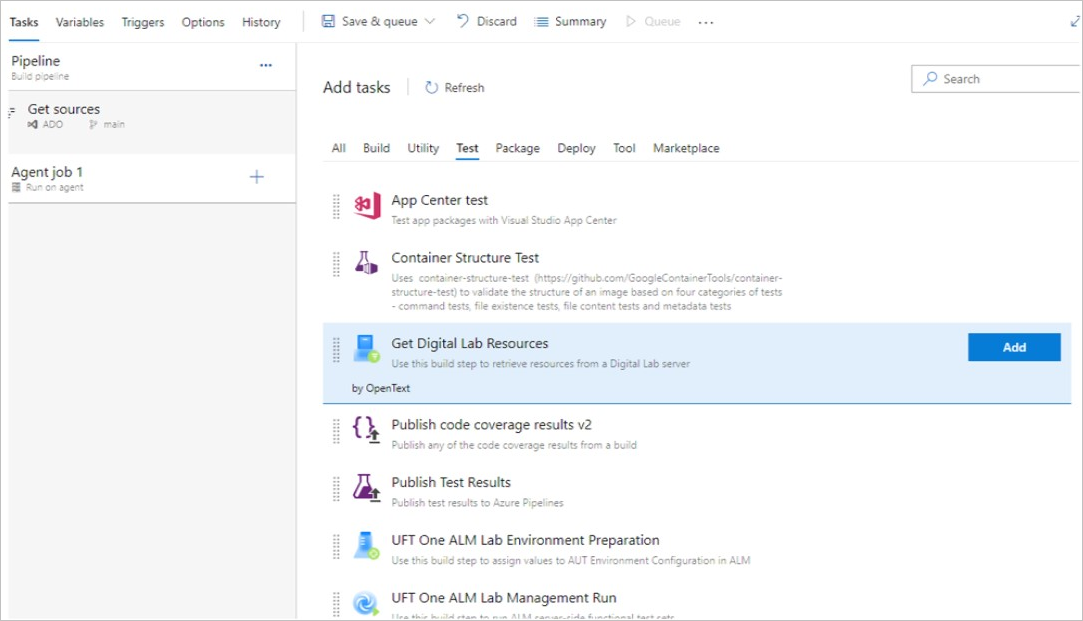Click the UFT One ALM Lab Management Run icon

366,603
